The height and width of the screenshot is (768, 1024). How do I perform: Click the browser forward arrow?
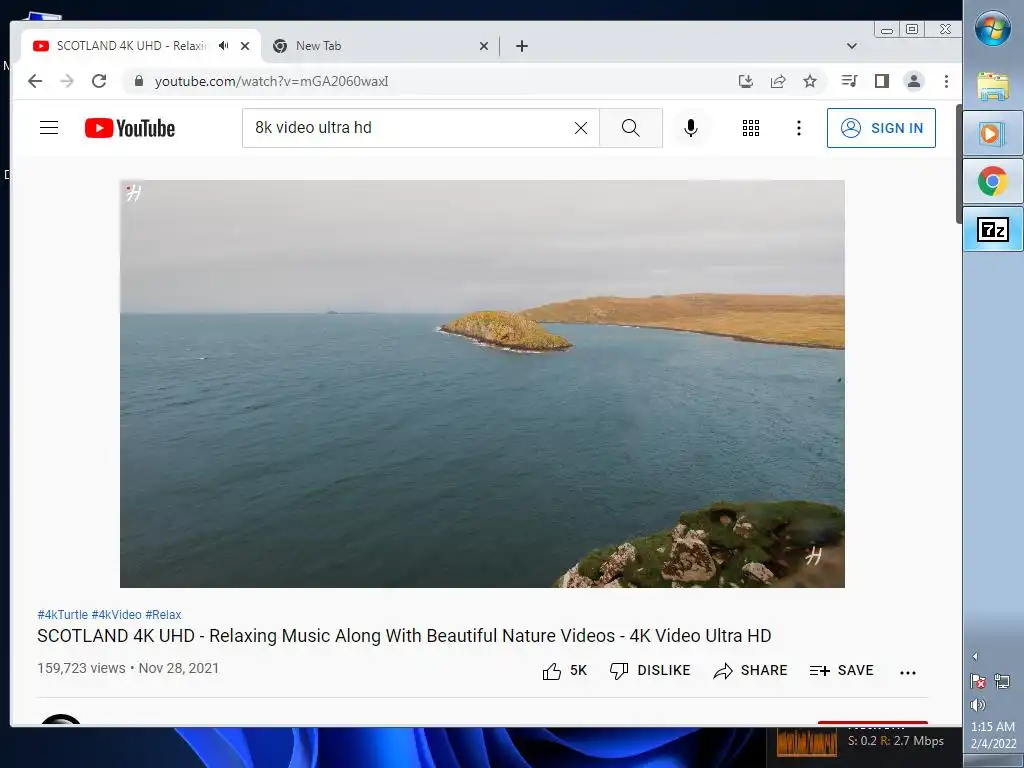67,81
